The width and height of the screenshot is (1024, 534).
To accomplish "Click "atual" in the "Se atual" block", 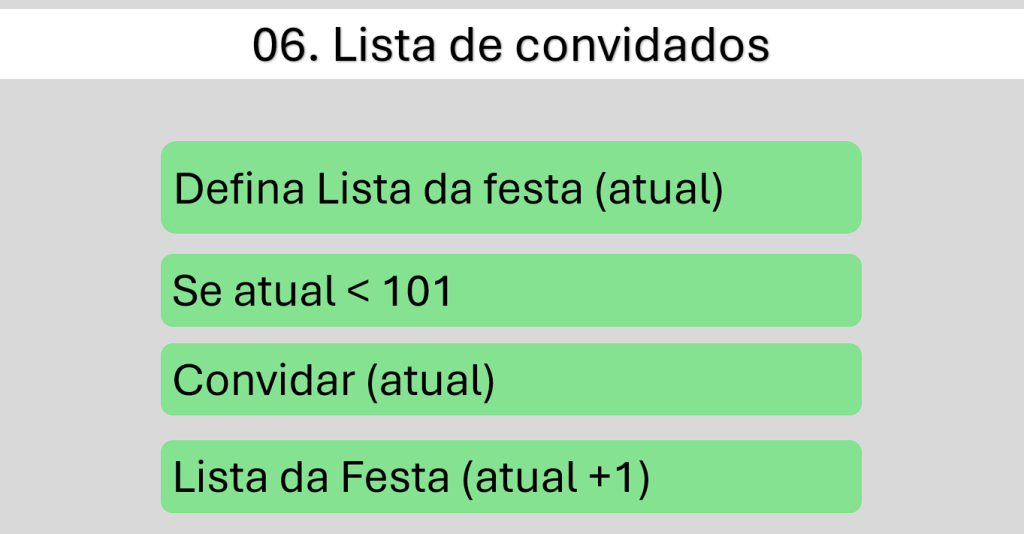I will tap(284, 291).
